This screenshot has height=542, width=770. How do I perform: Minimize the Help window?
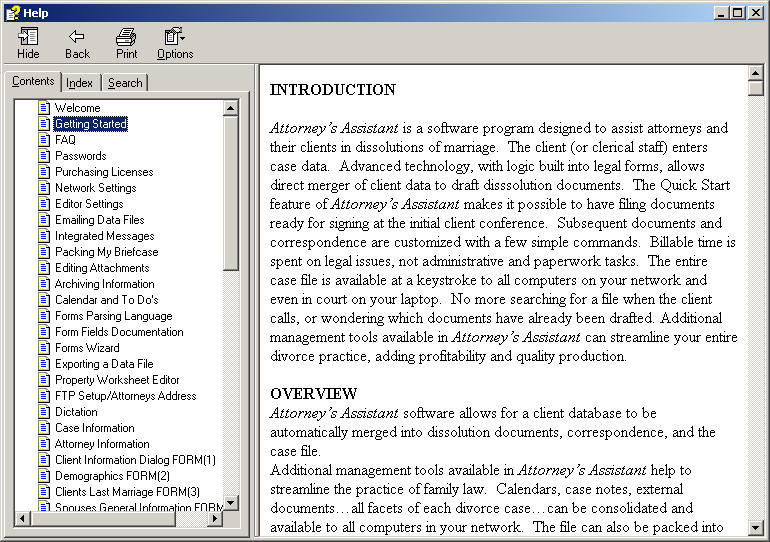(x=721, y=13)
